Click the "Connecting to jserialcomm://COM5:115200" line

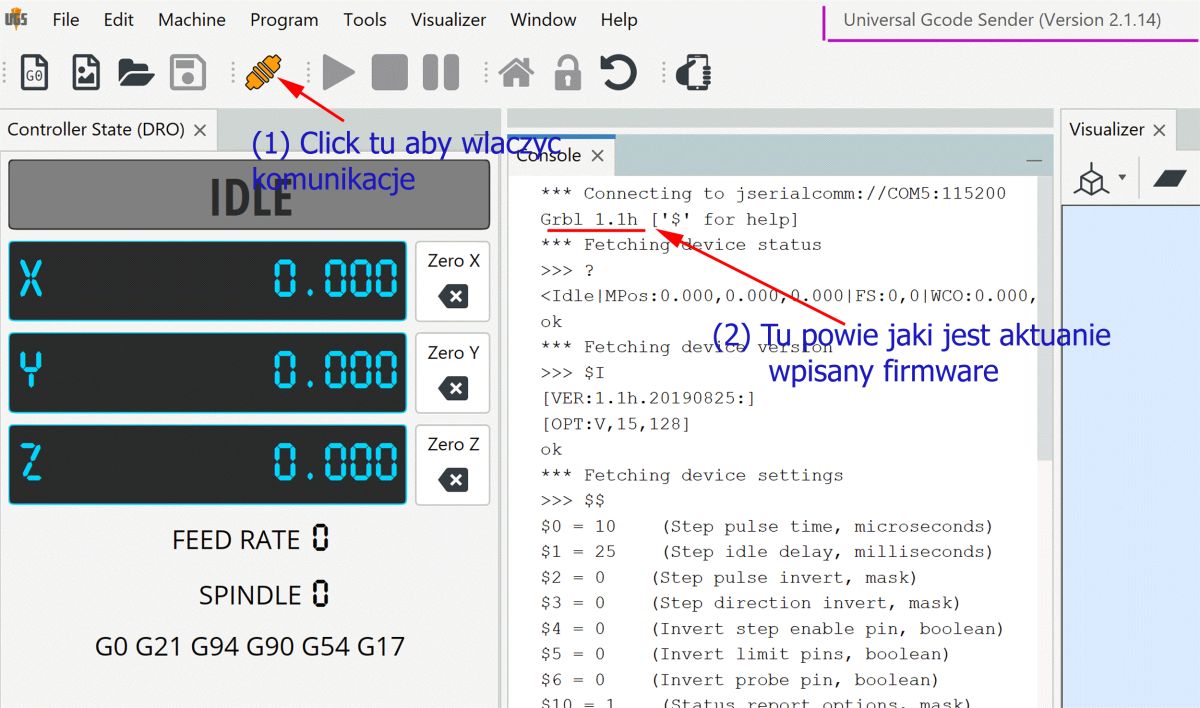tap(773, 193)
